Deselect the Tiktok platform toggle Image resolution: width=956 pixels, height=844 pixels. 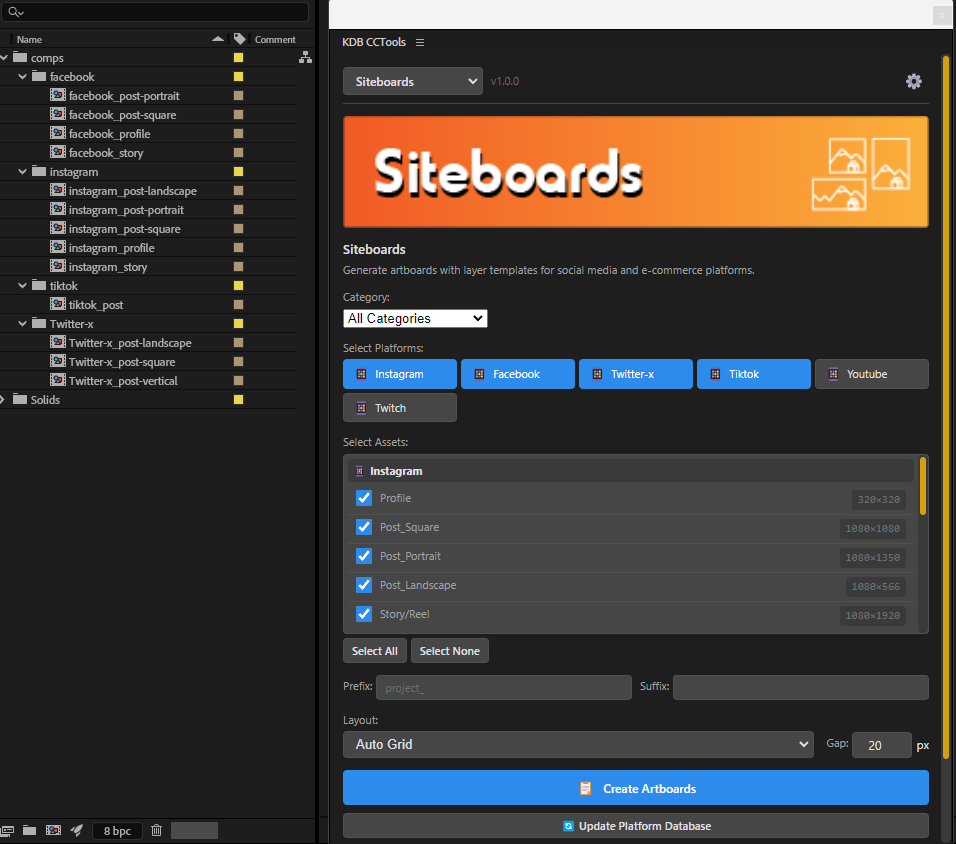tap(754, 374)
